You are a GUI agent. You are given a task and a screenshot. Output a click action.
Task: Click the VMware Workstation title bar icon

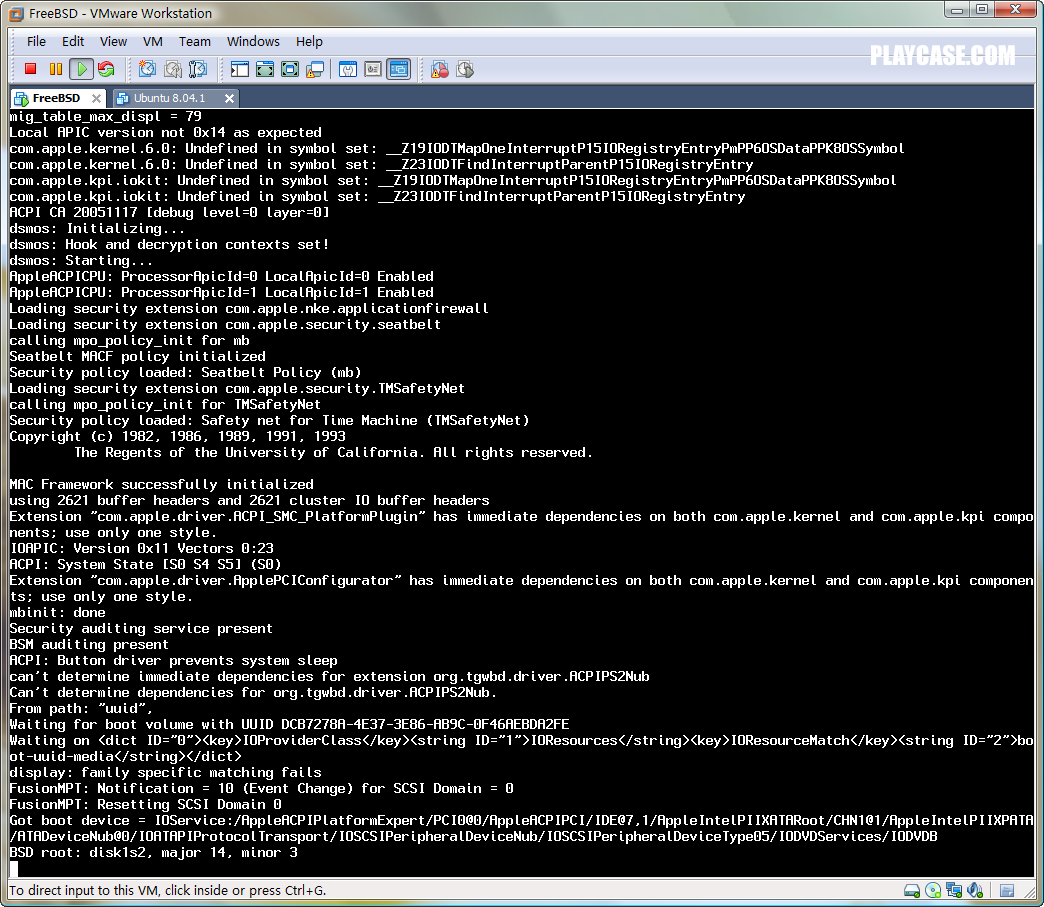pos(17,13)
